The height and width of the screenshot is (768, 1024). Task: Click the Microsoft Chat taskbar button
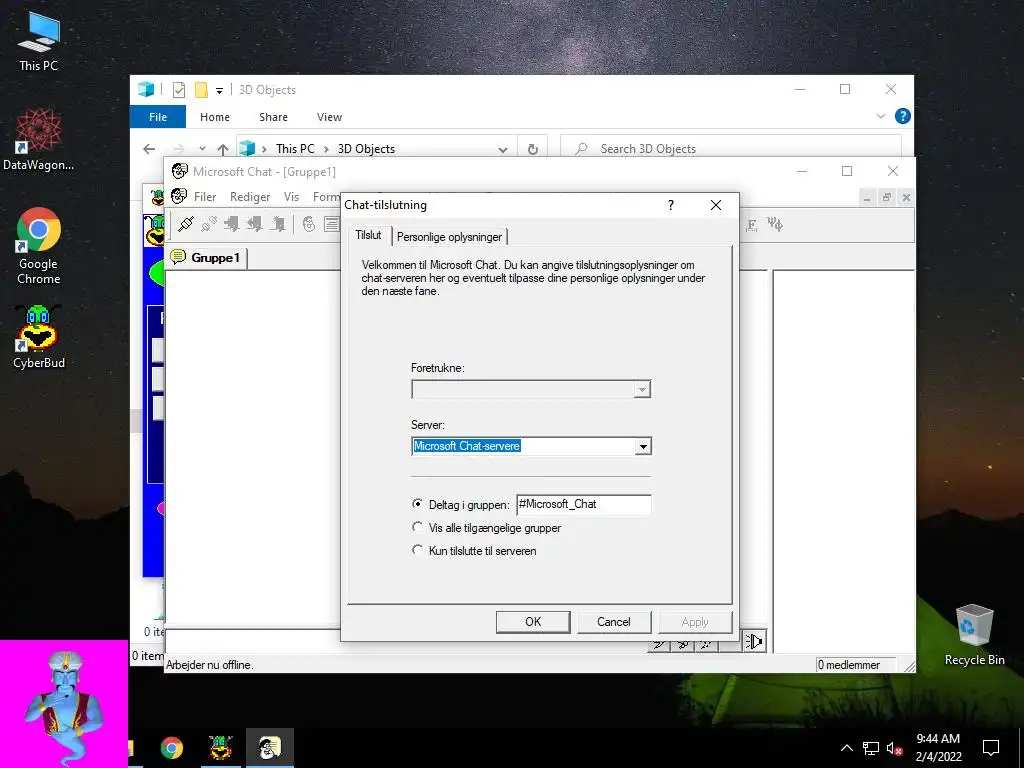(x=270, y=748)
